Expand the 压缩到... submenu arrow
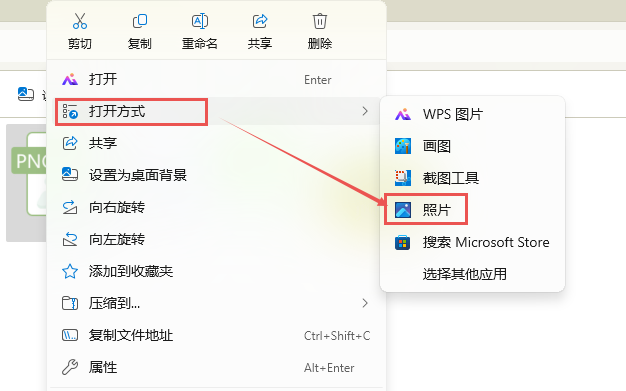The height and width of the screenshot is (391, 626). coord(365,303)
